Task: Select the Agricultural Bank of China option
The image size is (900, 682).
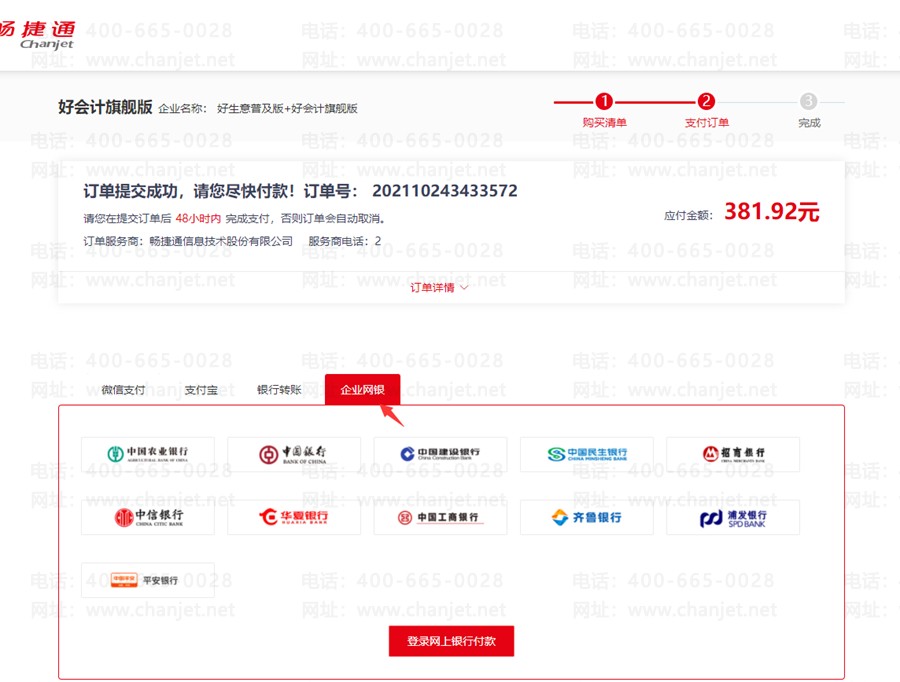Action: point(148,454)
